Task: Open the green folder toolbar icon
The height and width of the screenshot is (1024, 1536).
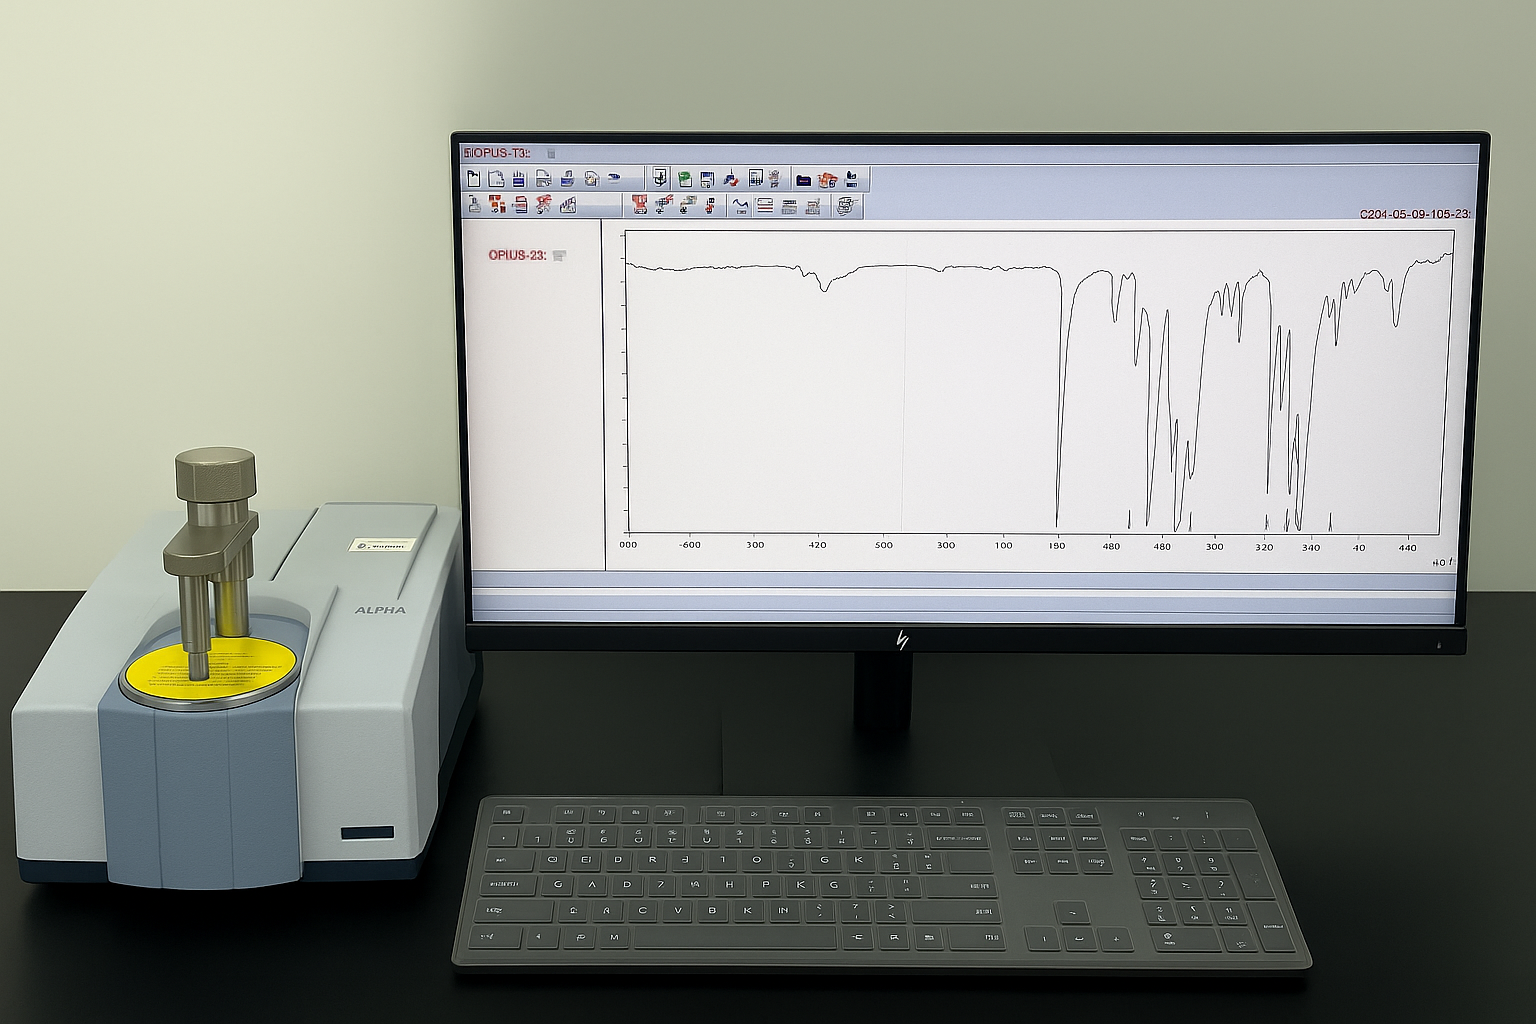Action: [685, 179]
